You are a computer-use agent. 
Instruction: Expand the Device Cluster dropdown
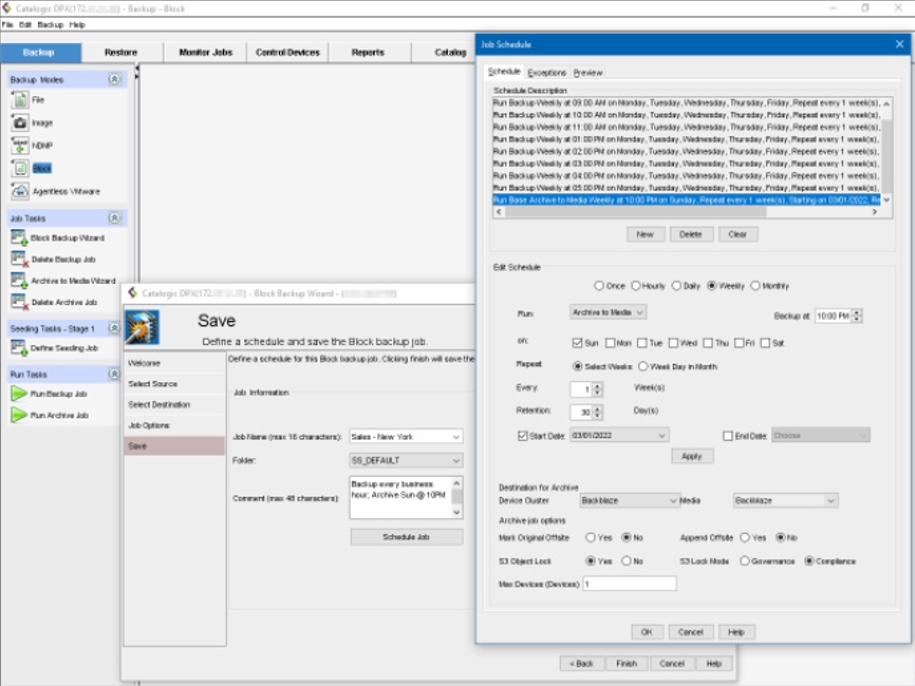tap(629, 500)
